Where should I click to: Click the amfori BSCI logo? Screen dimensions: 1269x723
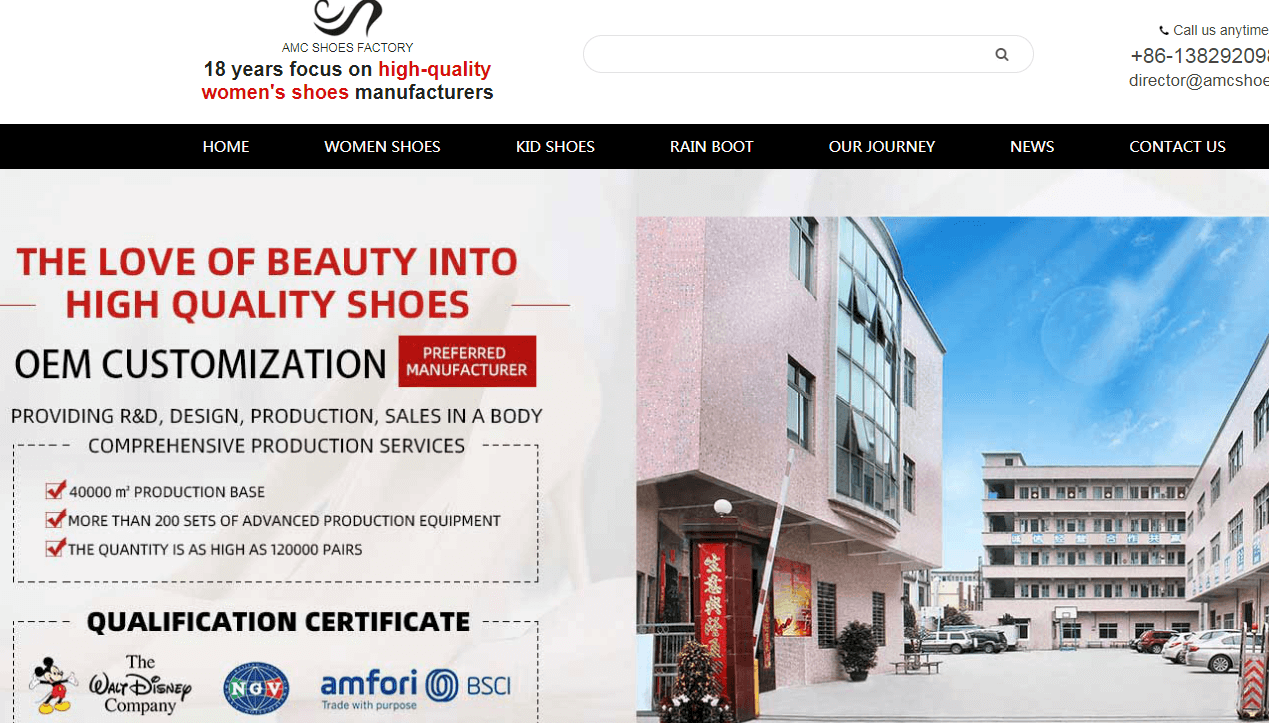click(415, 688)
